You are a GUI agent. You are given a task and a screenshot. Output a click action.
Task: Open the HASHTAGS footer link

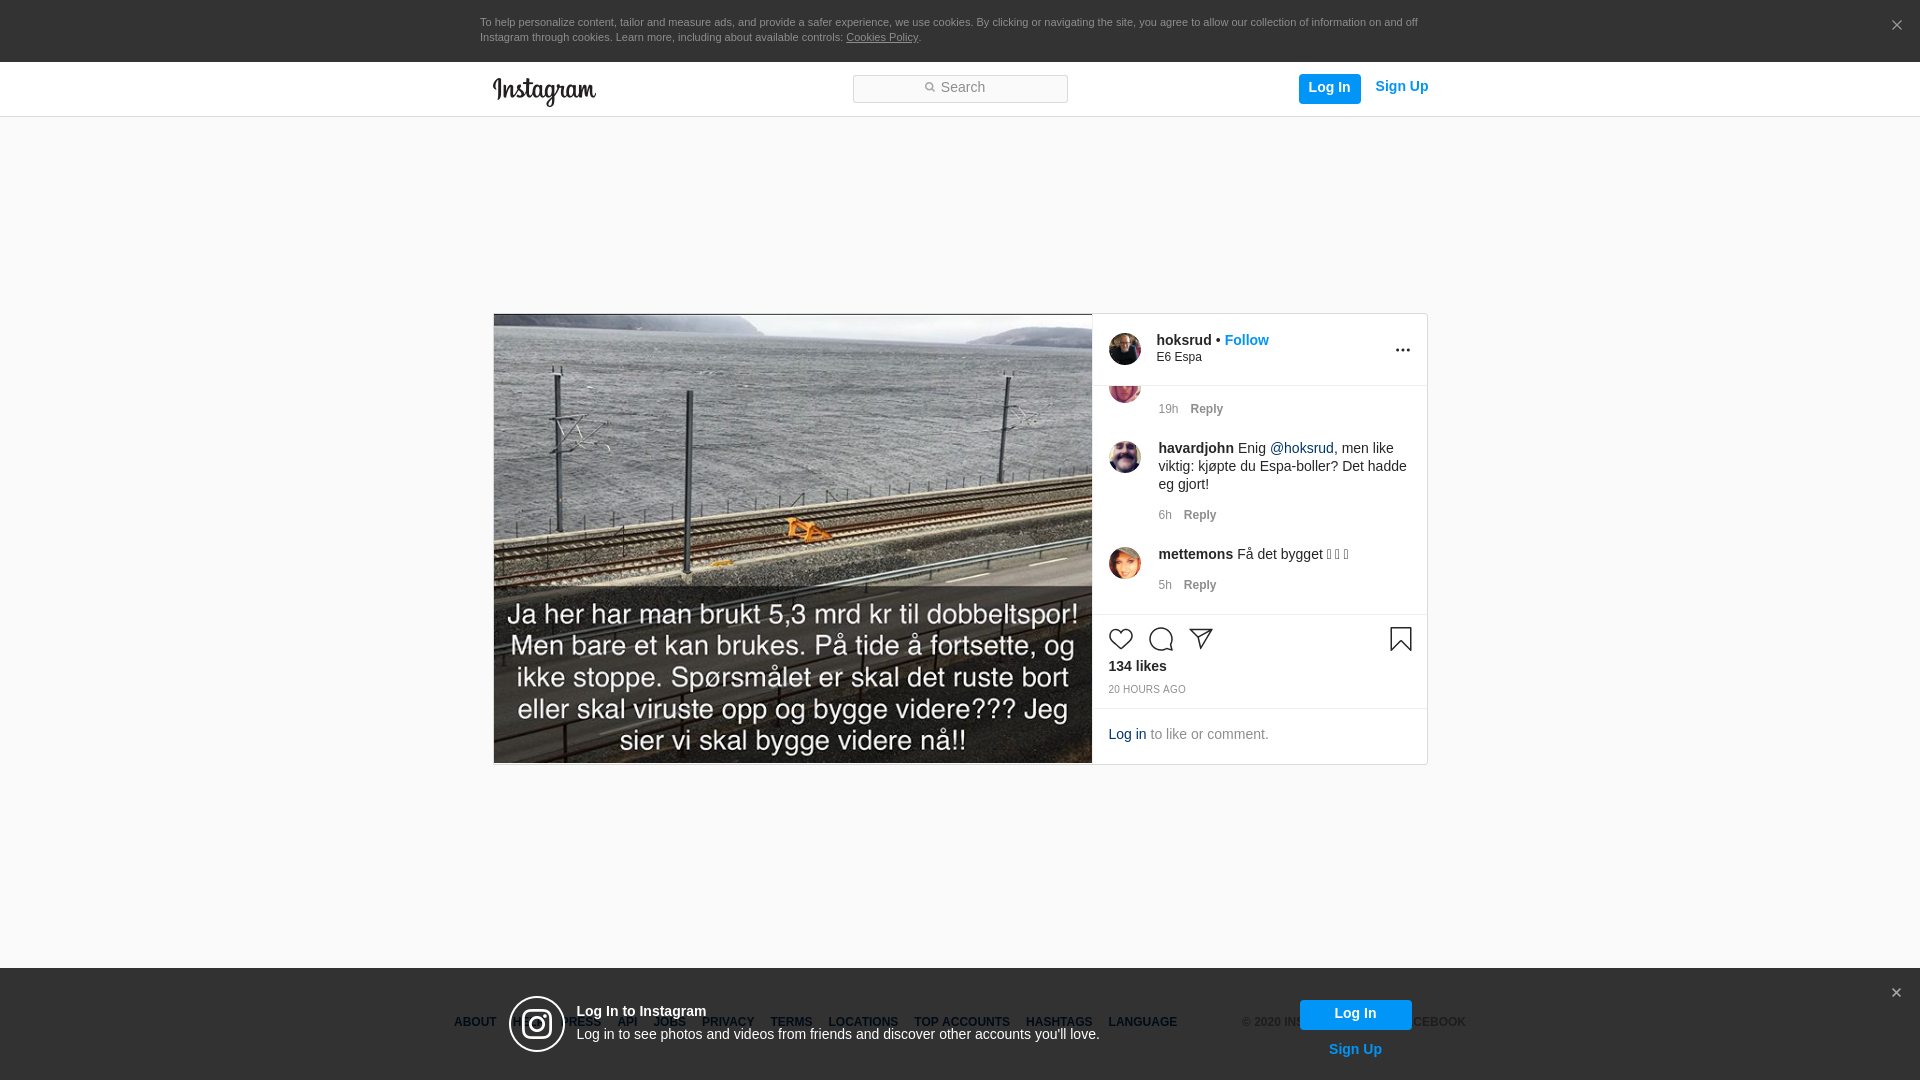coord(1058,1022)
